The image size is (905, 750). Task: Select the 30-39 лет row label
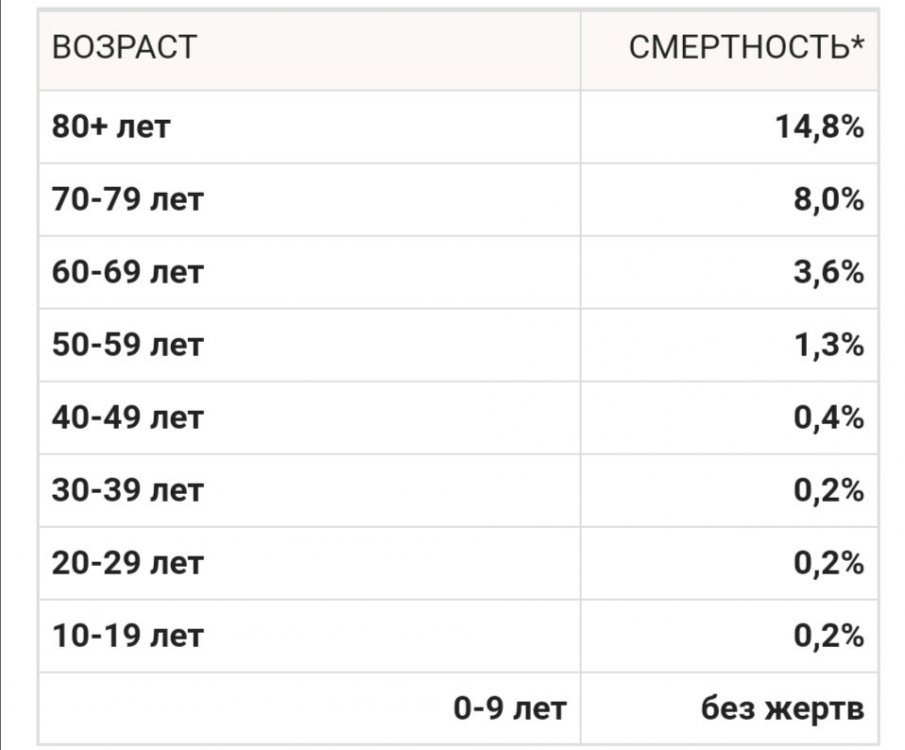pos(128,490)
